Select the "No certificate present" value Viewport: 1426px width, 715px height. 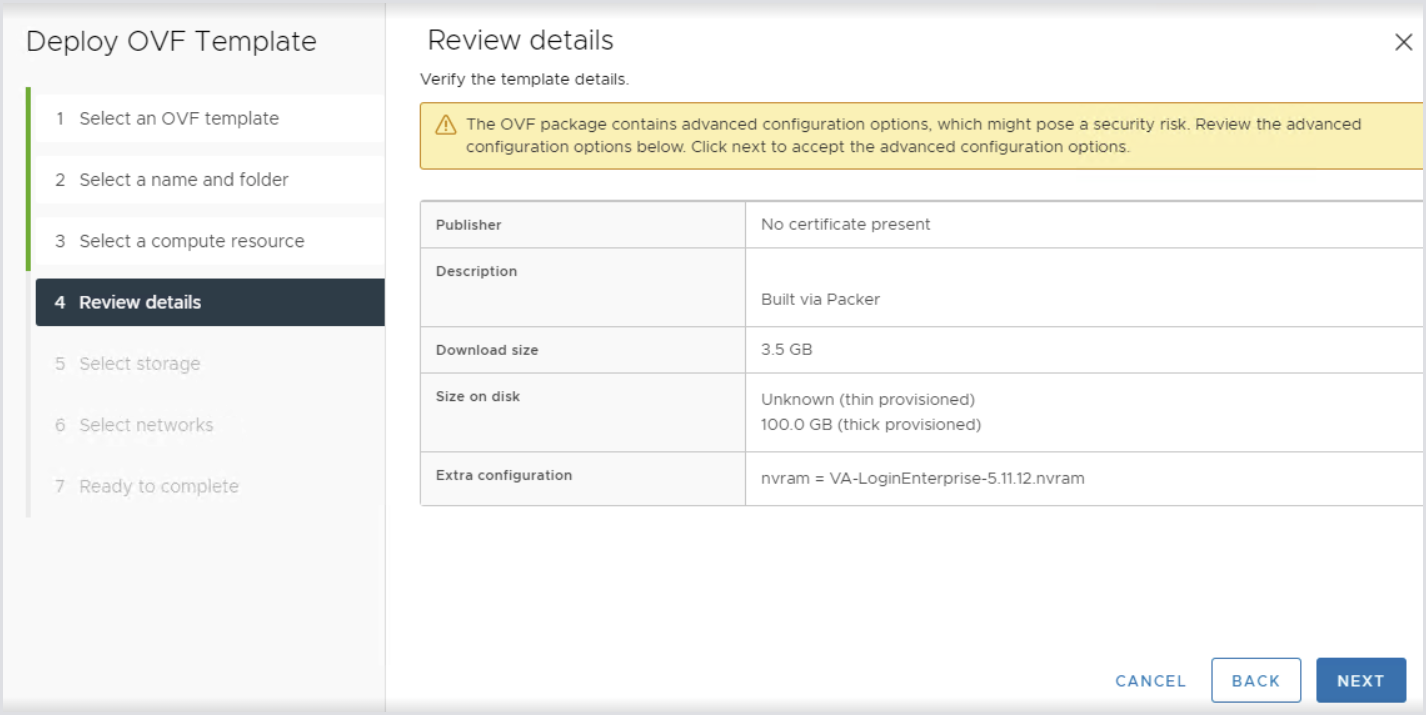[x=845, y=225]
